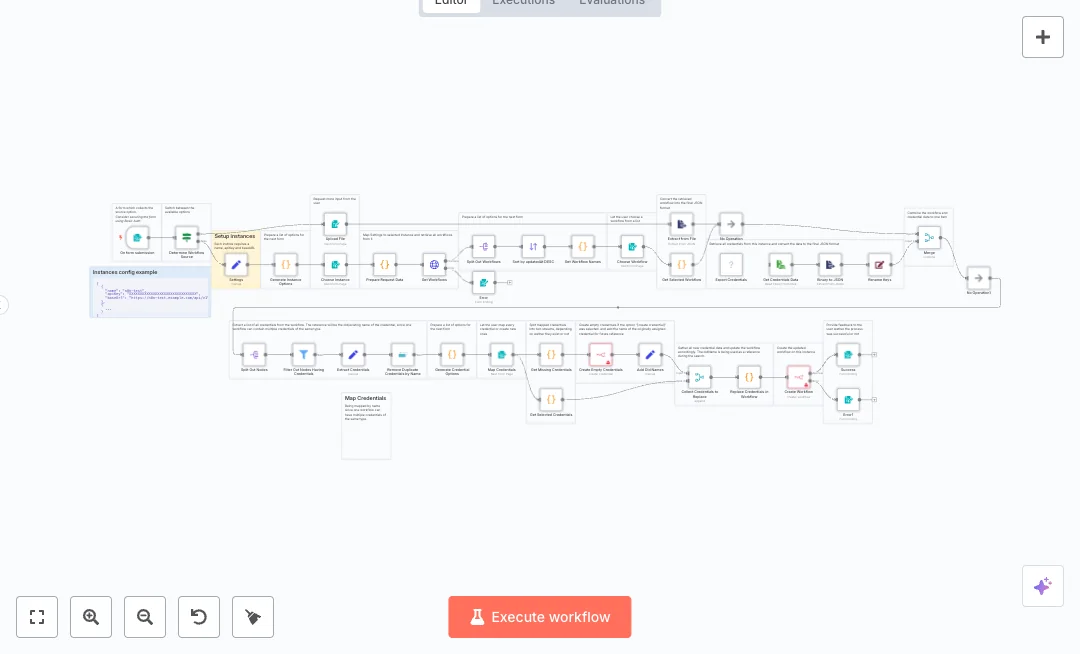The height and width of the screenshot is (654, 1080).
Task: Expand the collapsed left side panel chevron
Action: point(4,305)
